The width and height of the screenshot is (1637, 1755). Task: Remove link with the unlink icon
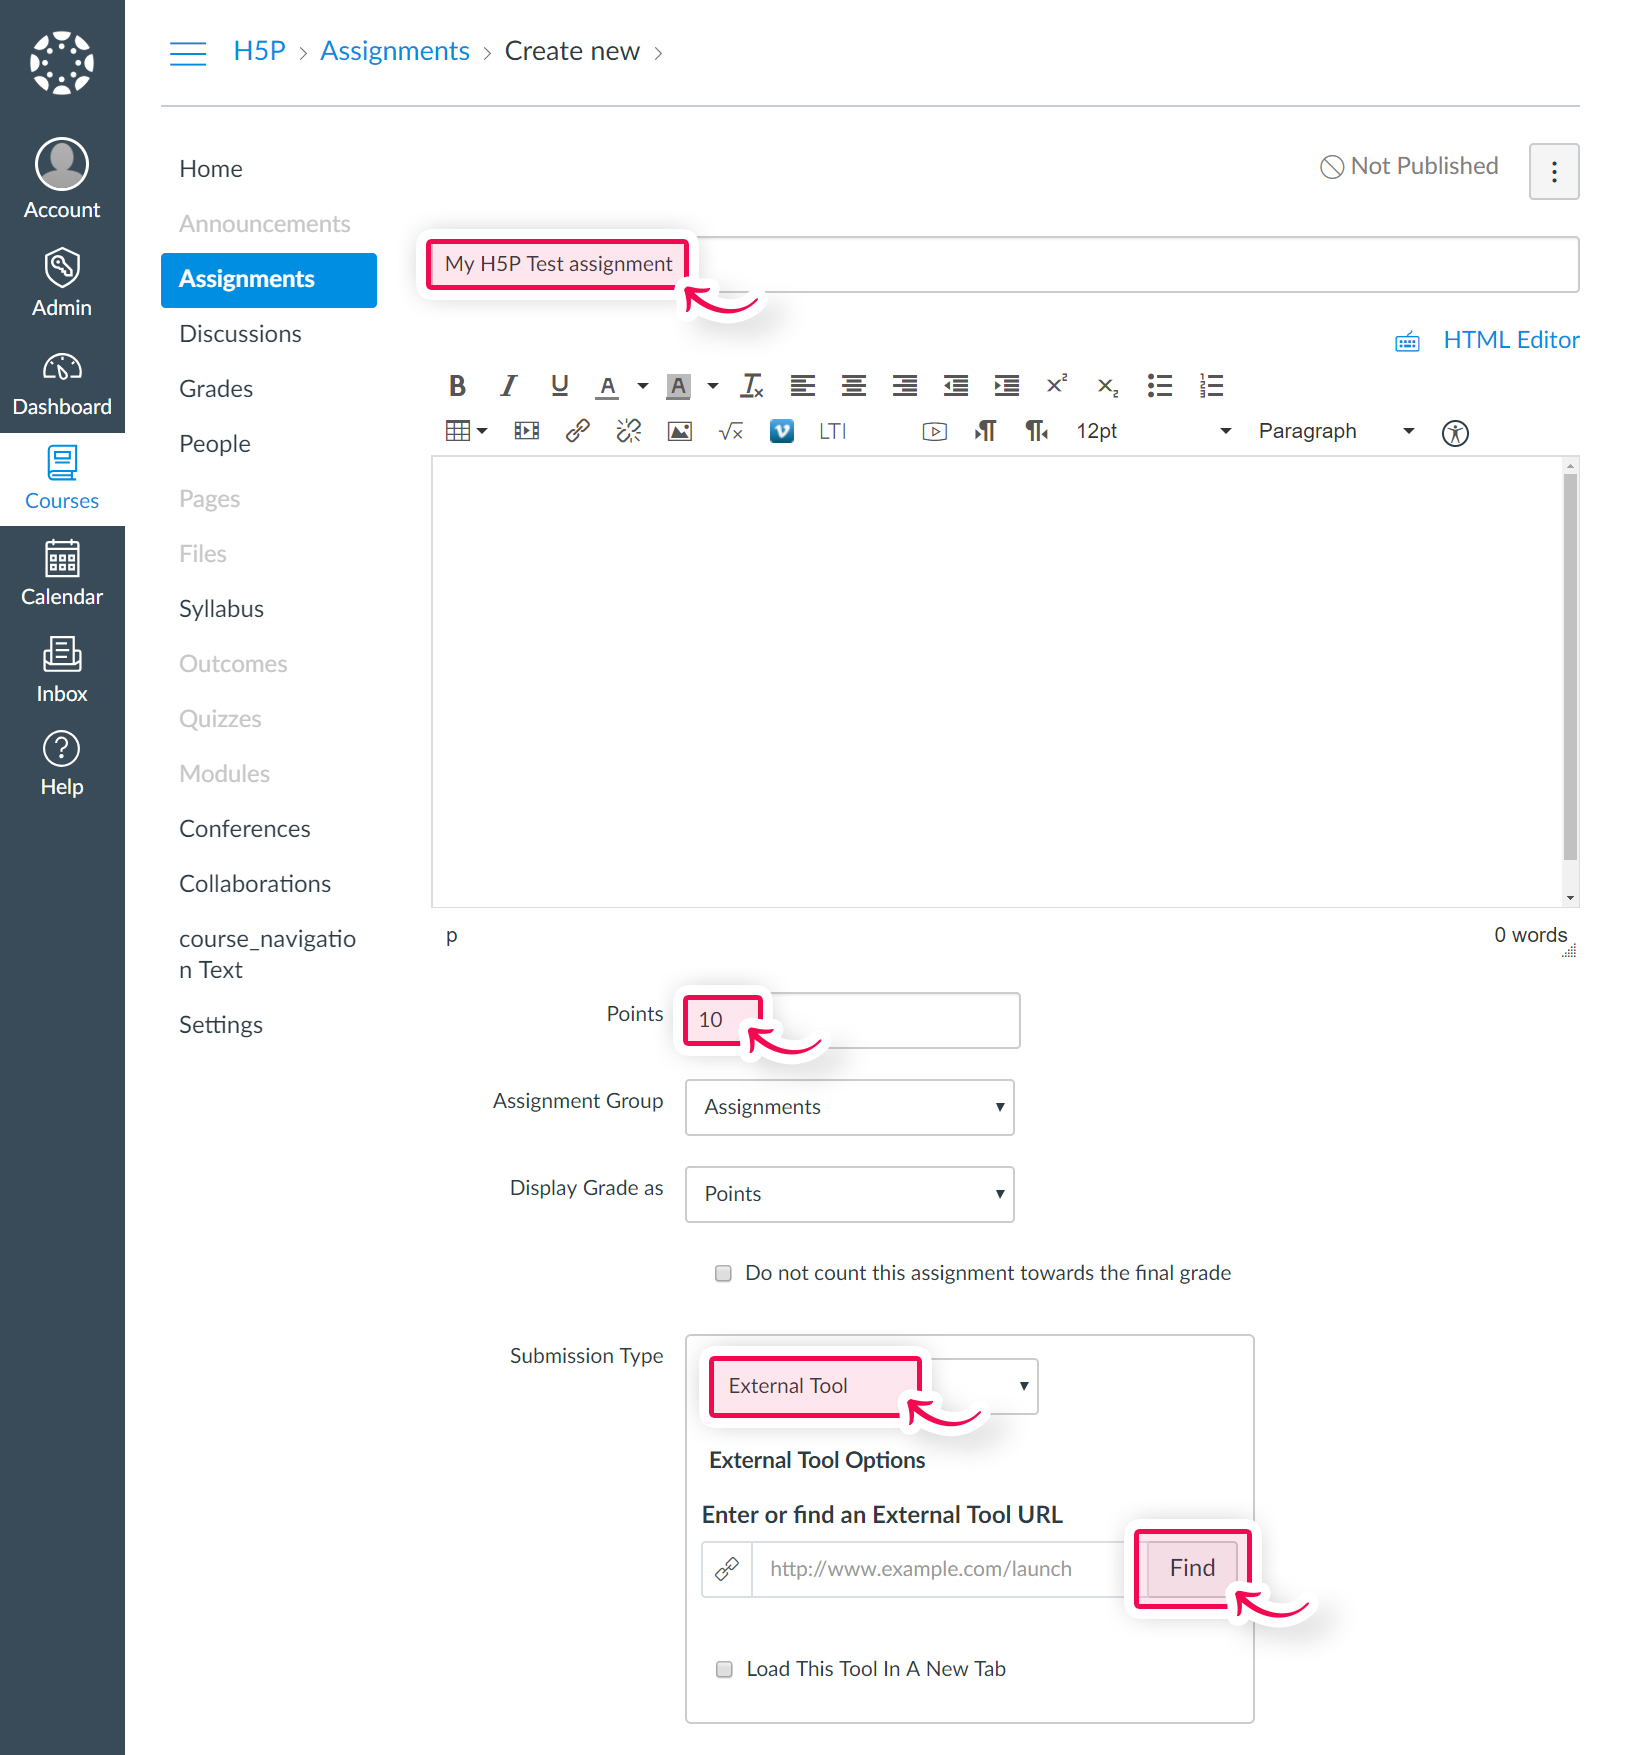coord(629,431)
